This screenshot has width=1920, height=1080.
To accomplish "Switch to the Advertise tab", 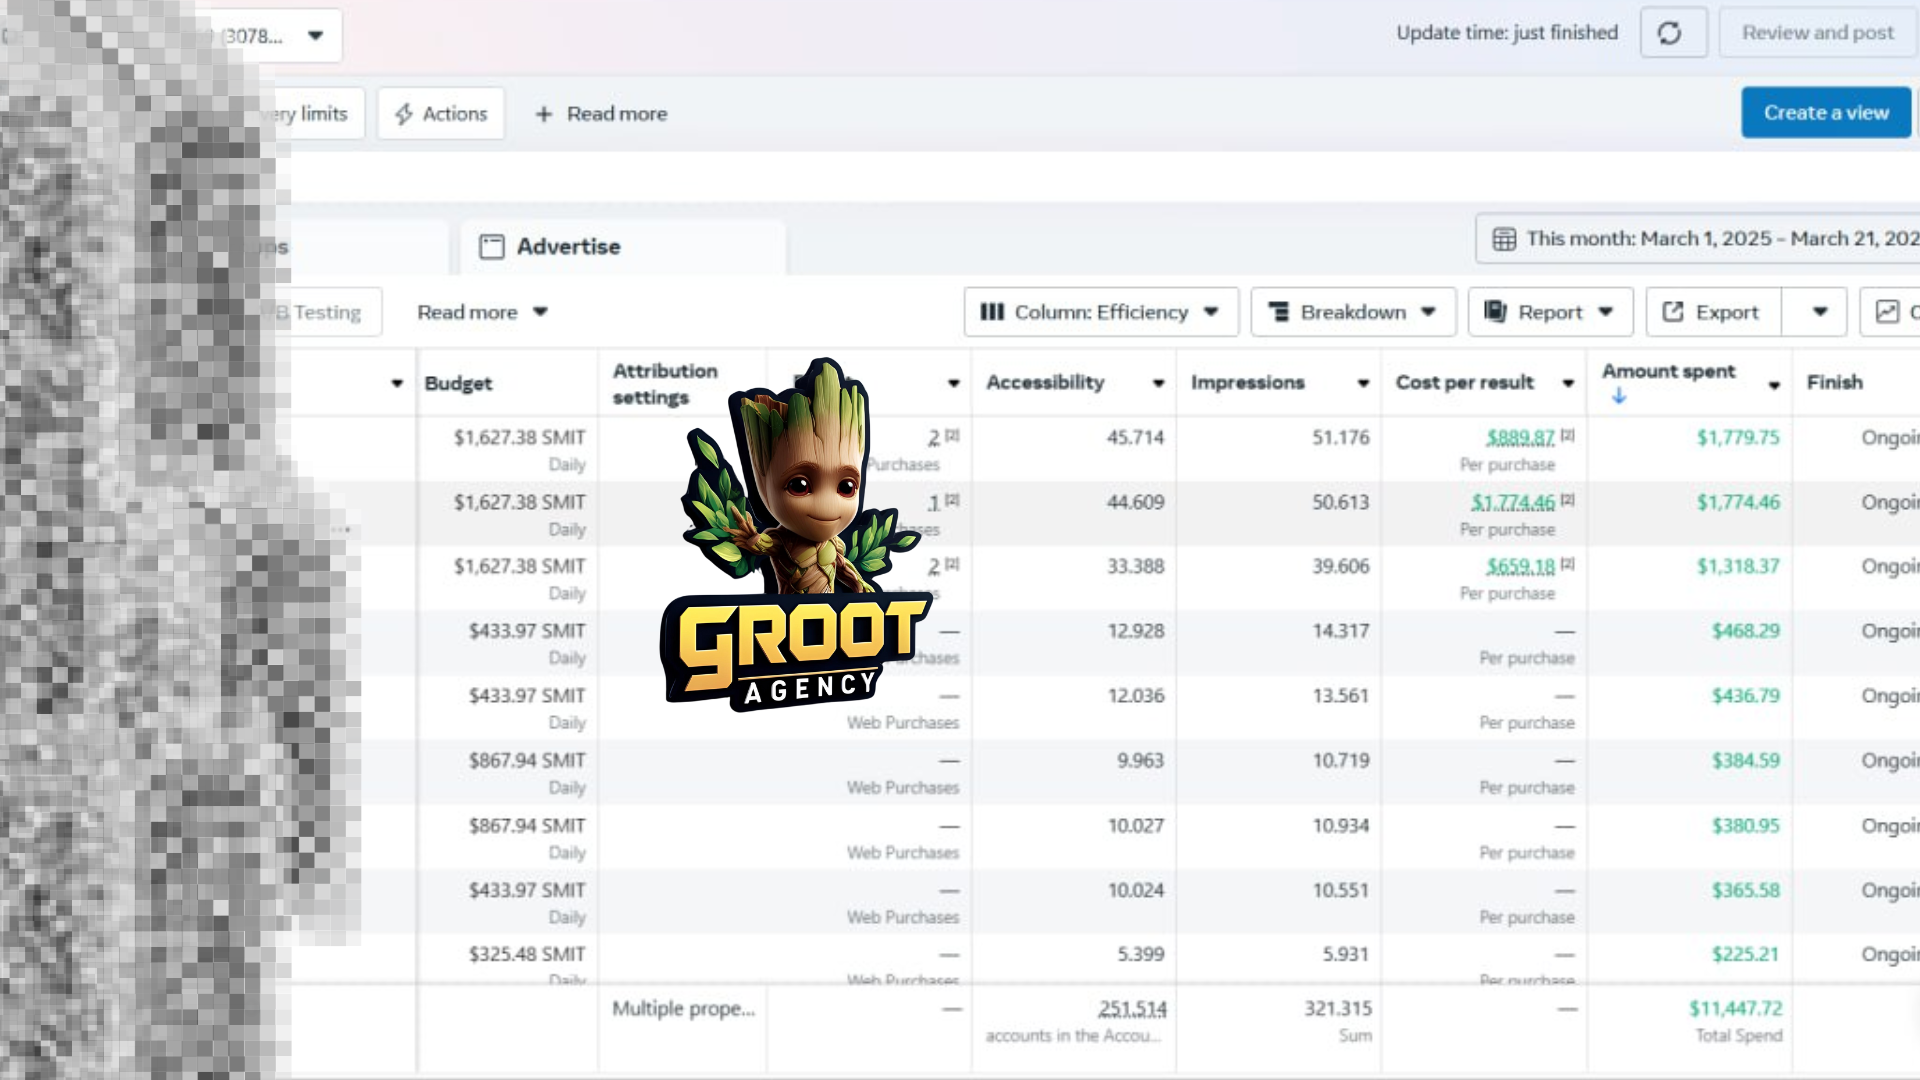I will tap(623, 247).
